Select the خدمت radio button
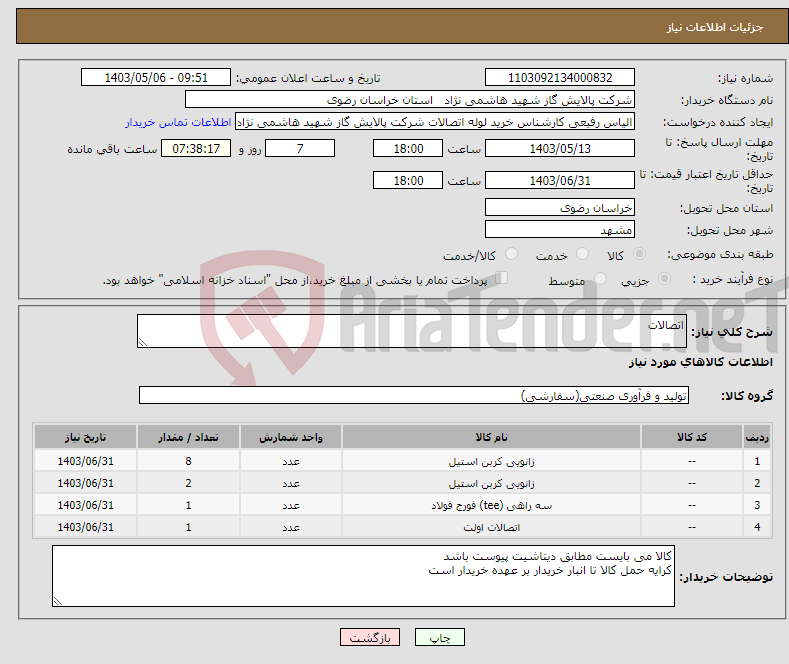This screenshot has width=789, height=664. click(582, 254)
